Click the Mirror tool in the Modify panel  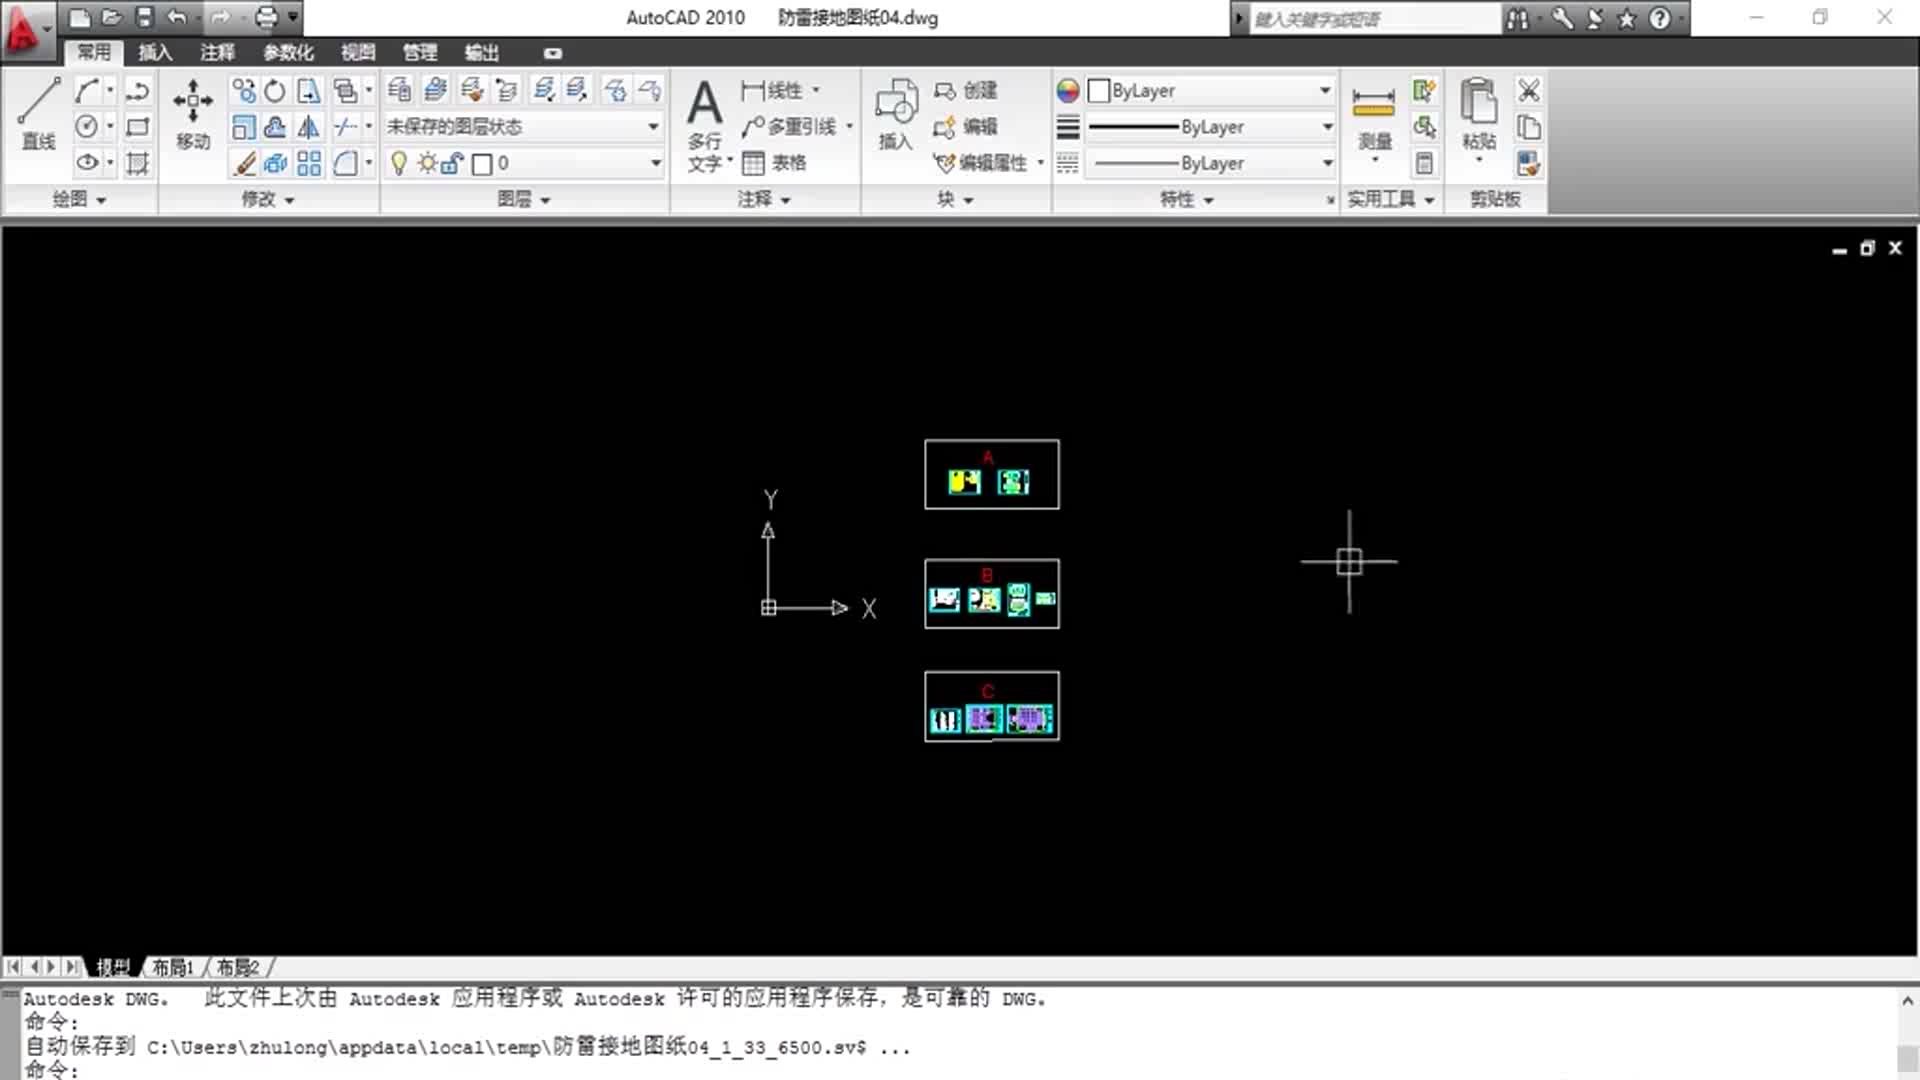pos(309,127)
